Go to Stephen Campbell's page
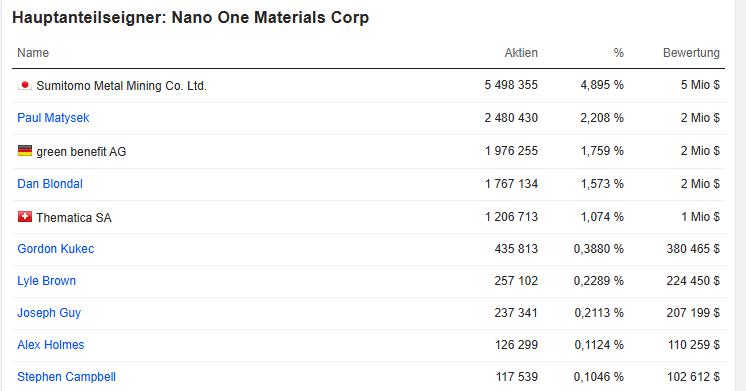The height and width of the screenshot is (391, 746). point(67,377)
